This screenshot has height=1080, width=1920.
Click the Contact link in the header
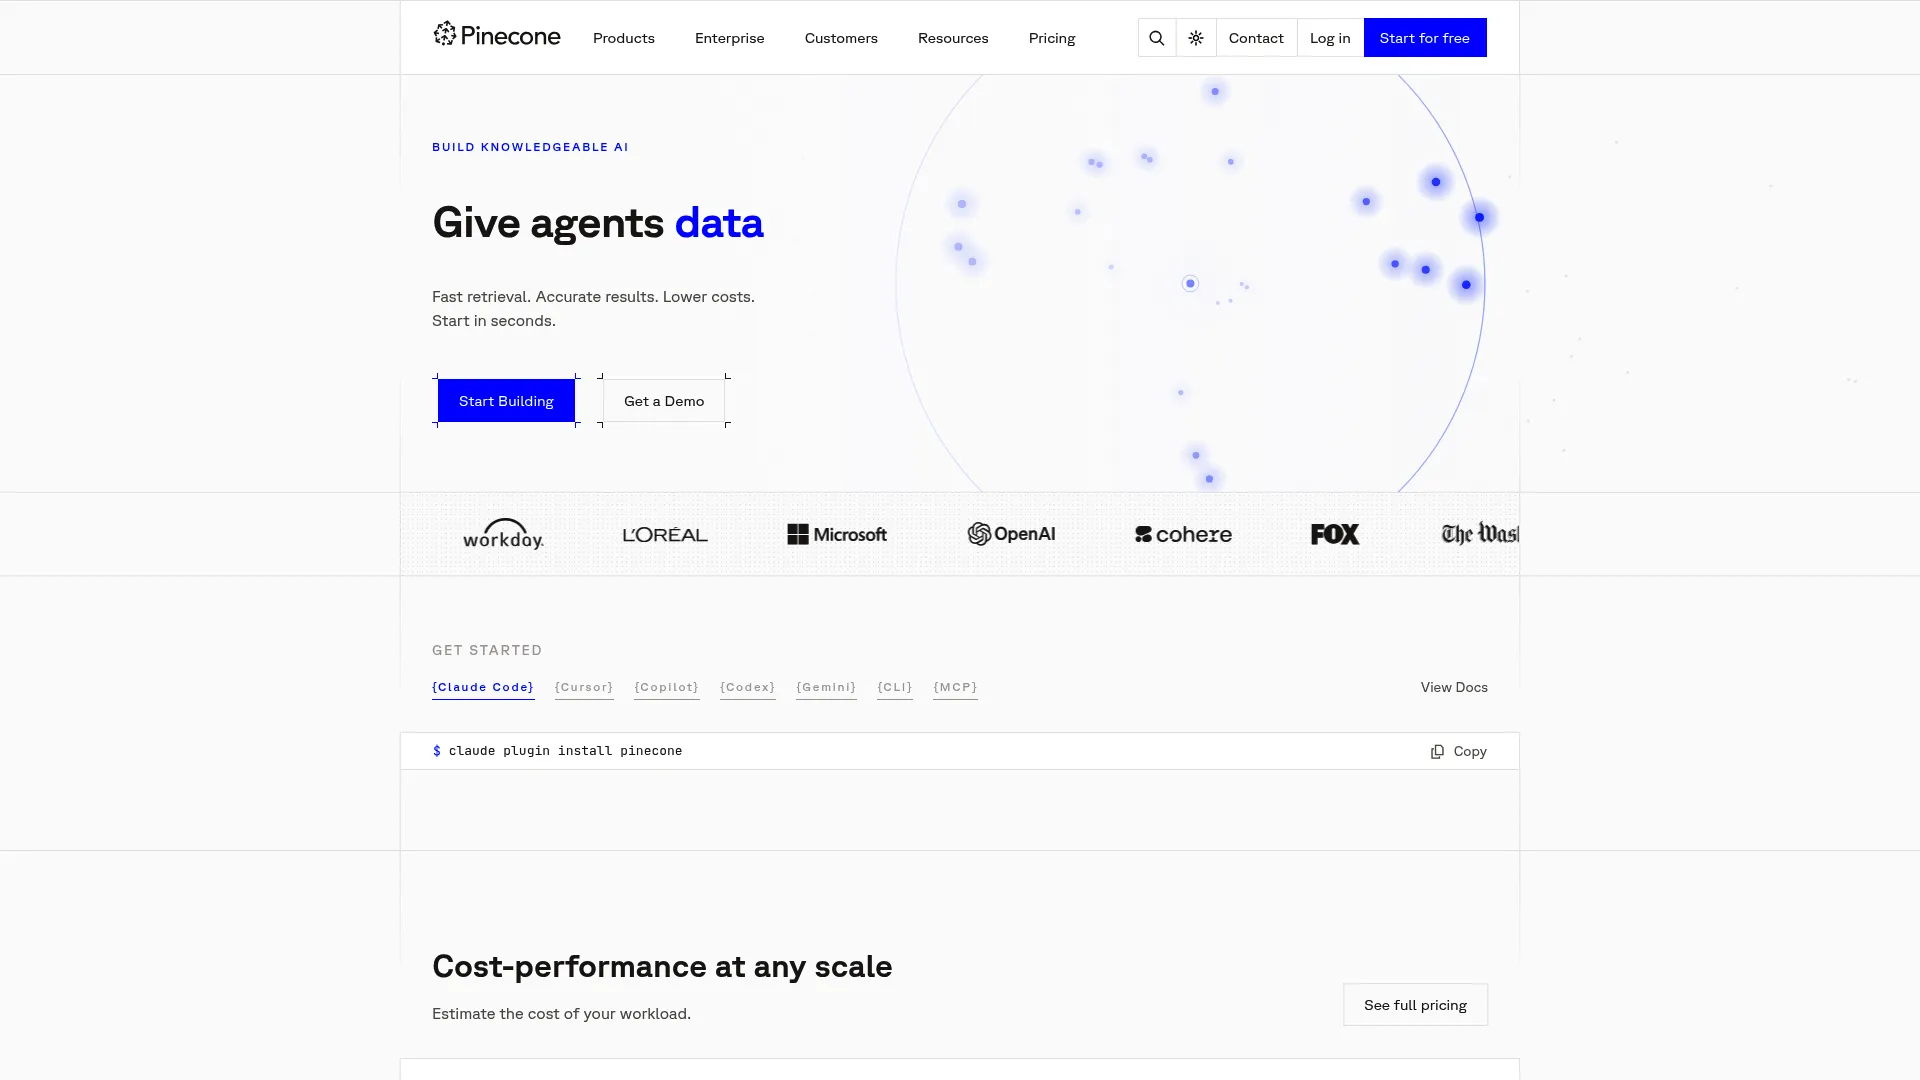pos(1256,38)
